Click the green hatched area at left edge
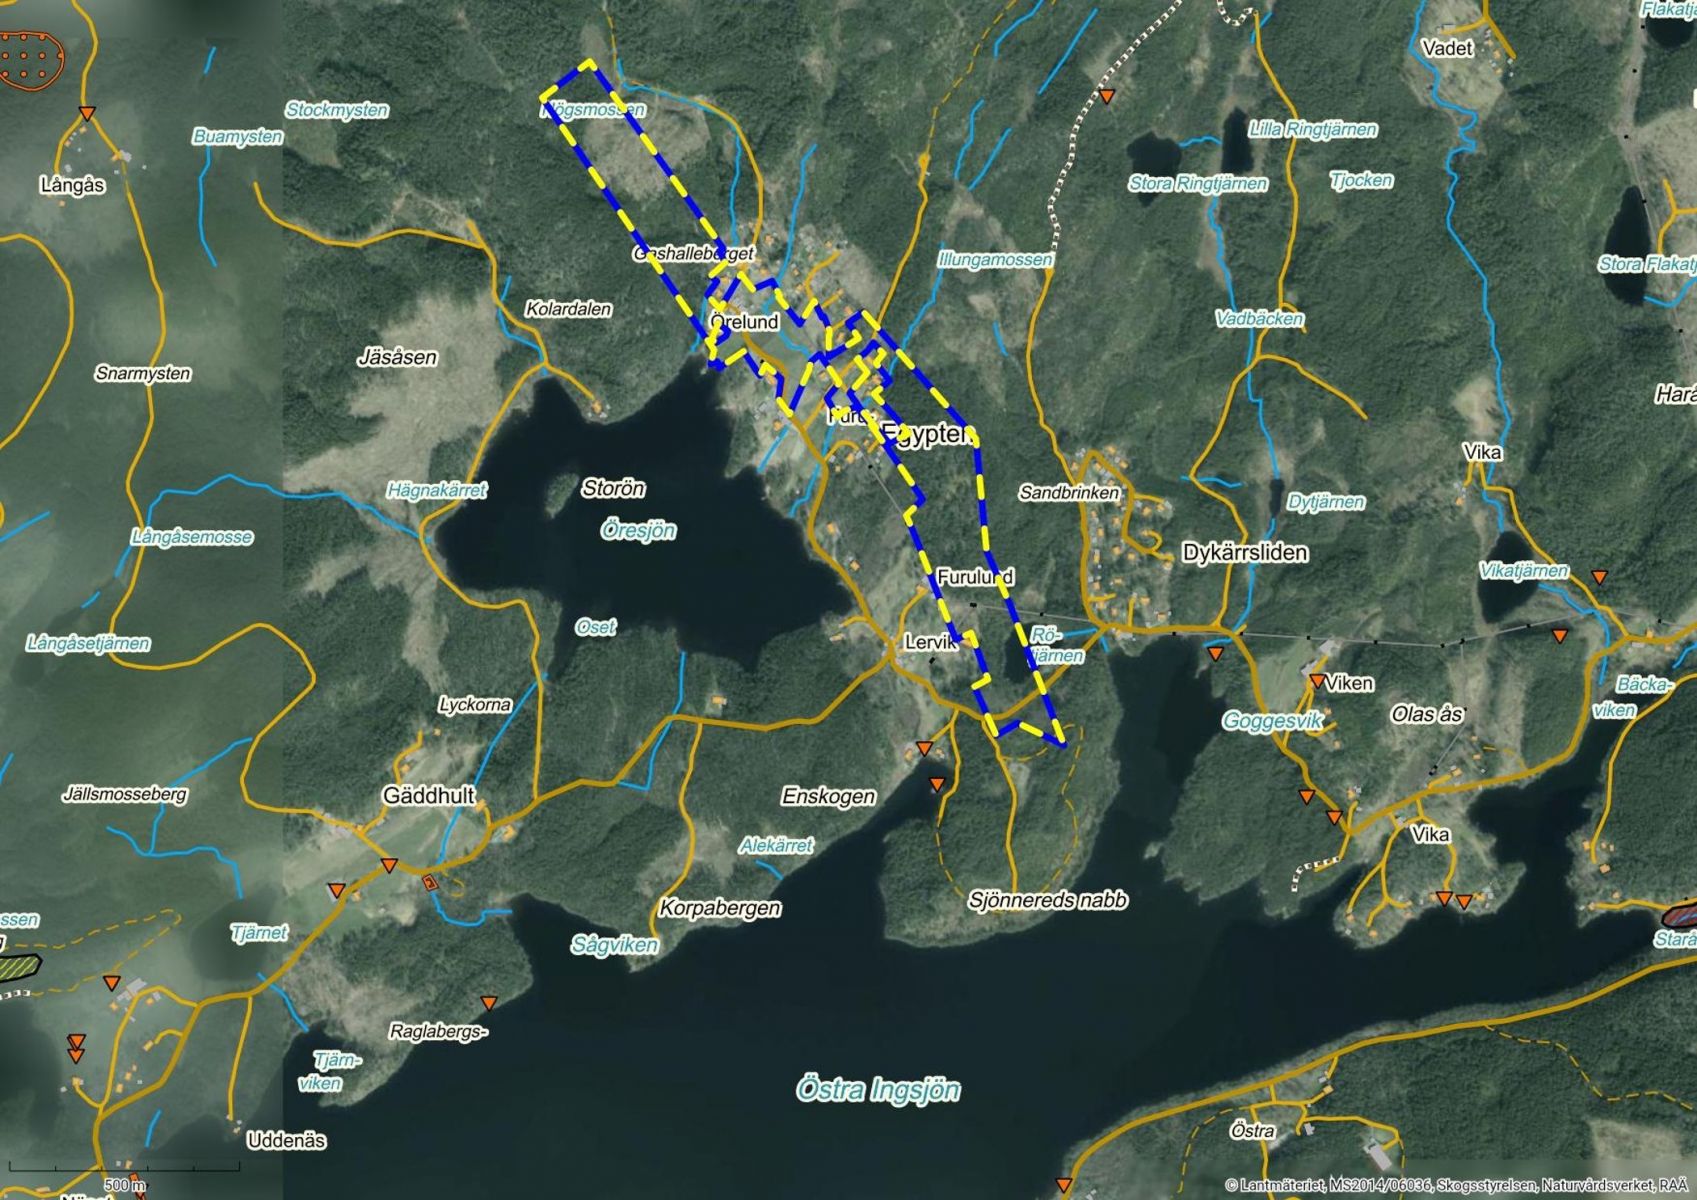 click(19, 967)
